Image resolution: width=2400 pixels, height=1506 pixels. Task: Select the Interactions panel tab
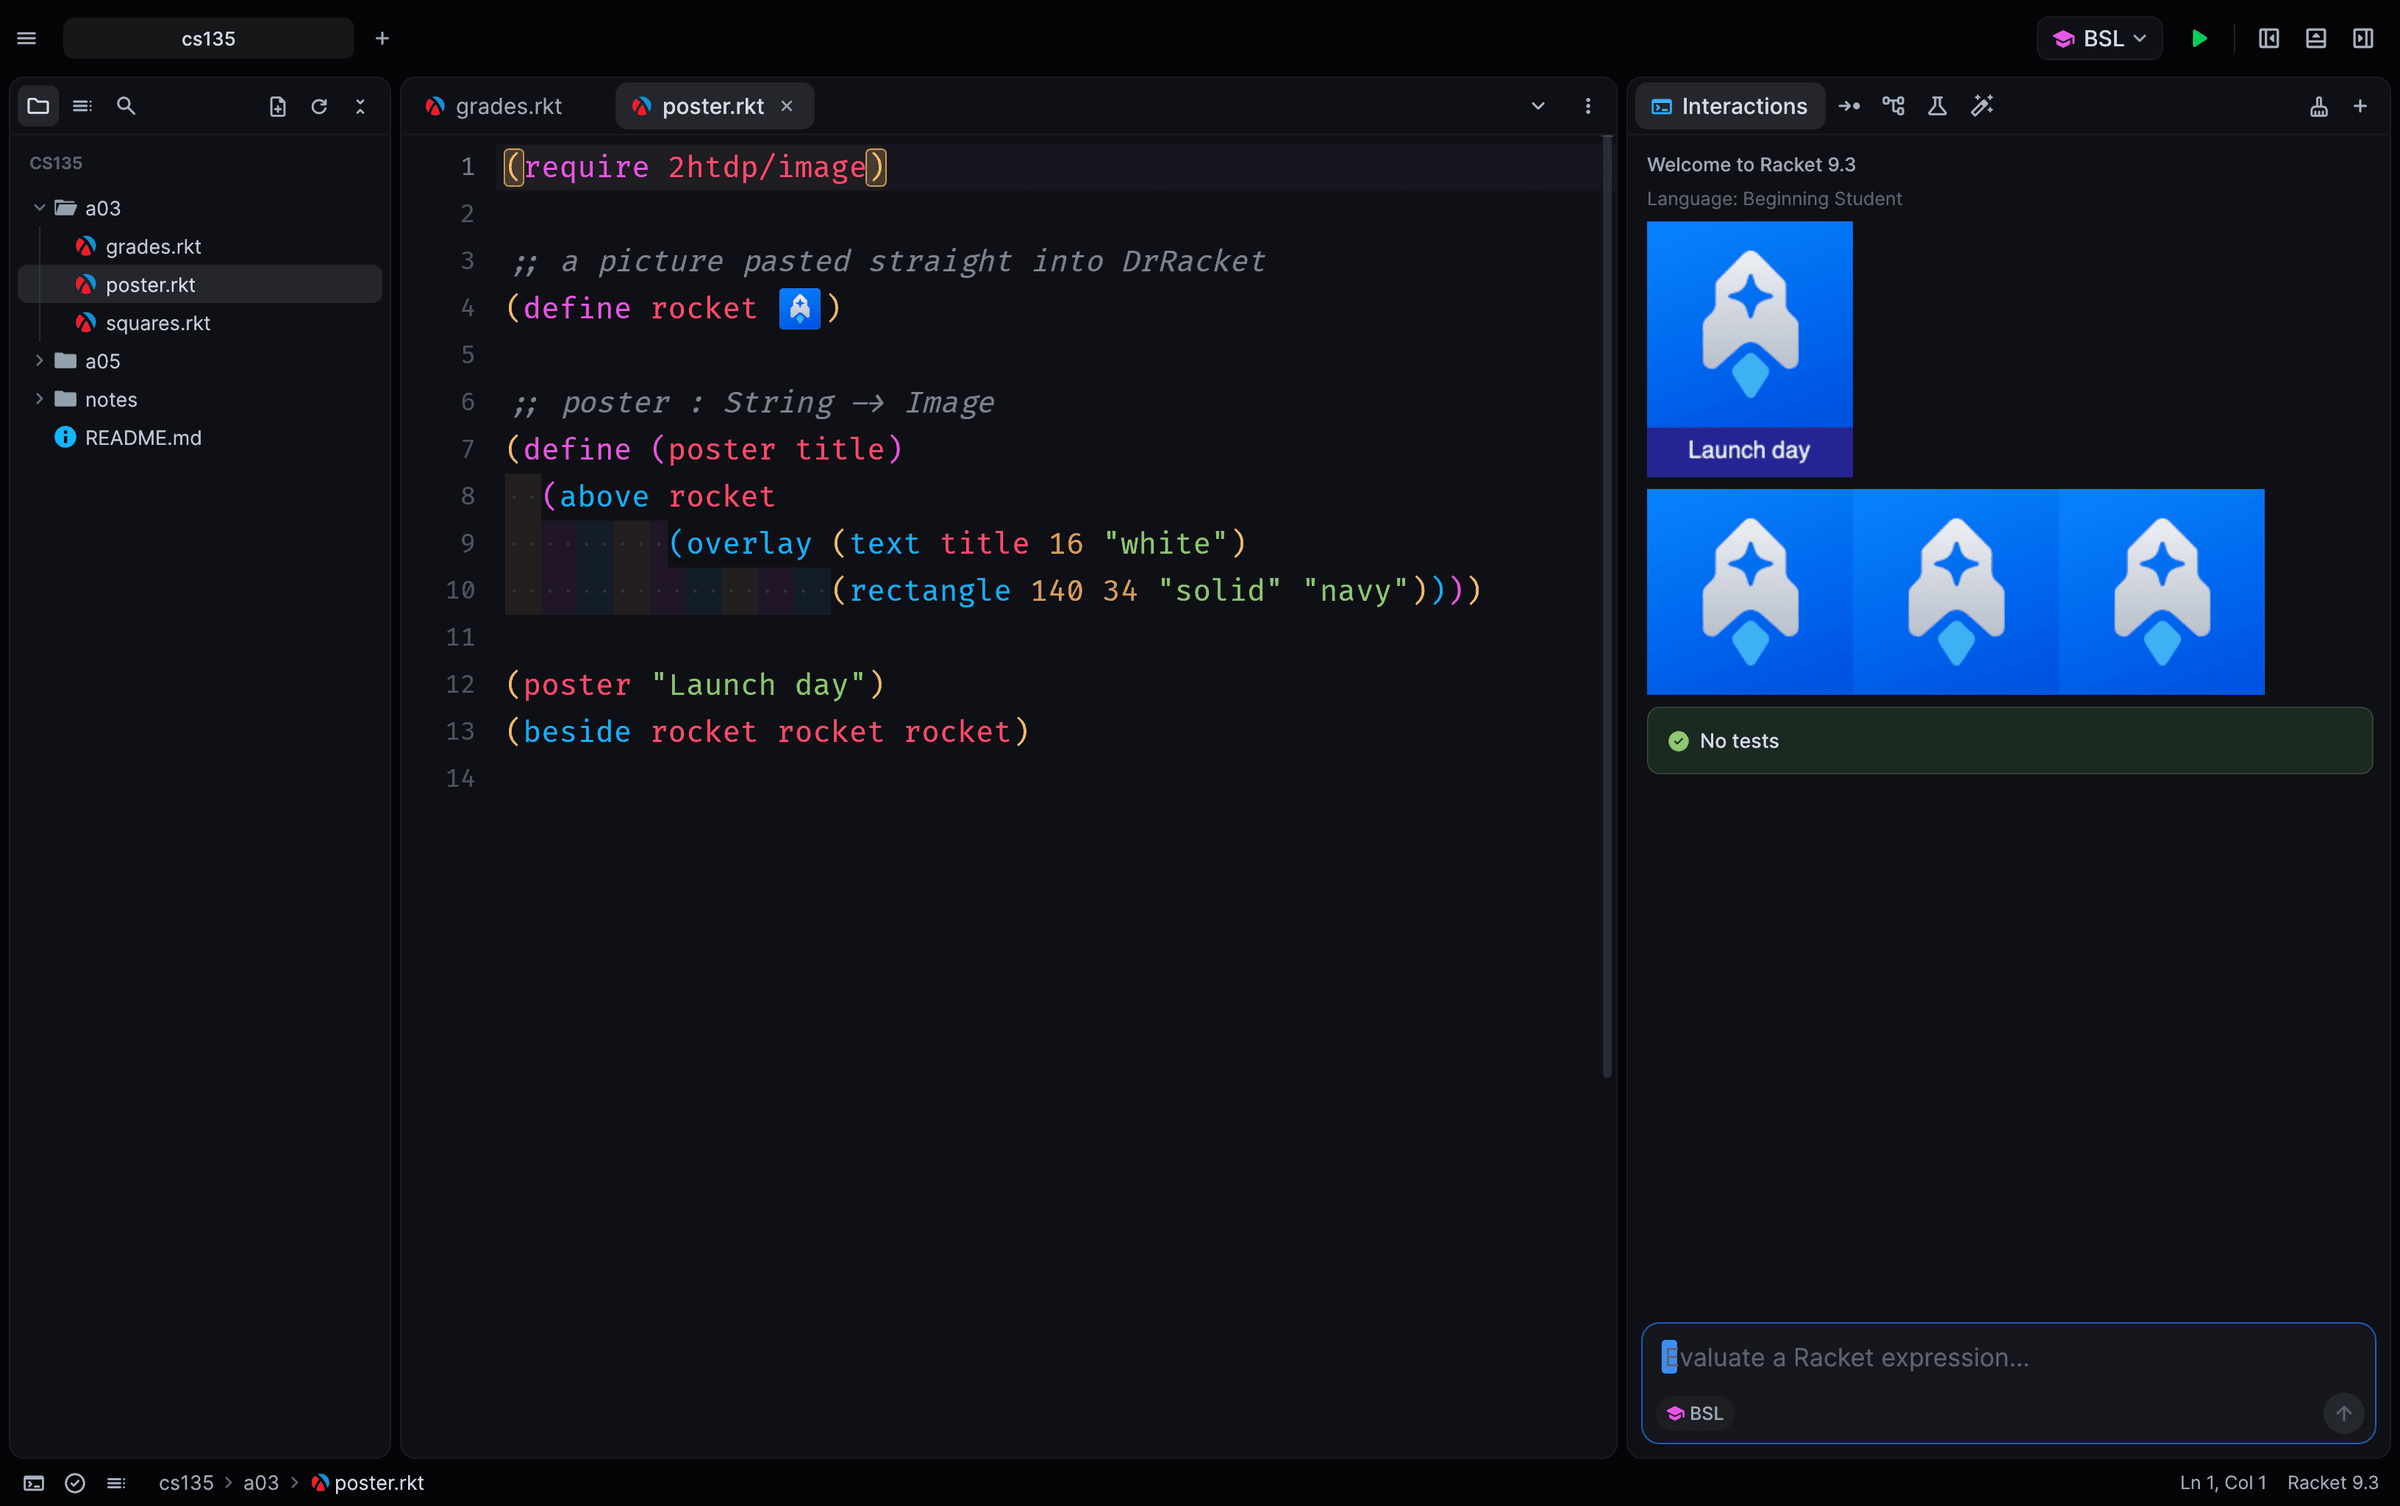(x=1729, y=106)
